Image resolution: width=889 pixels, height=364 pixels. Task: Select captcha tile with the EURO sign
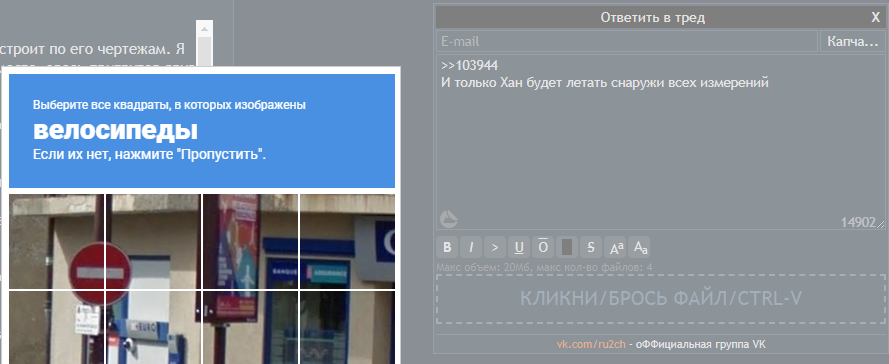tap(153, 327)
